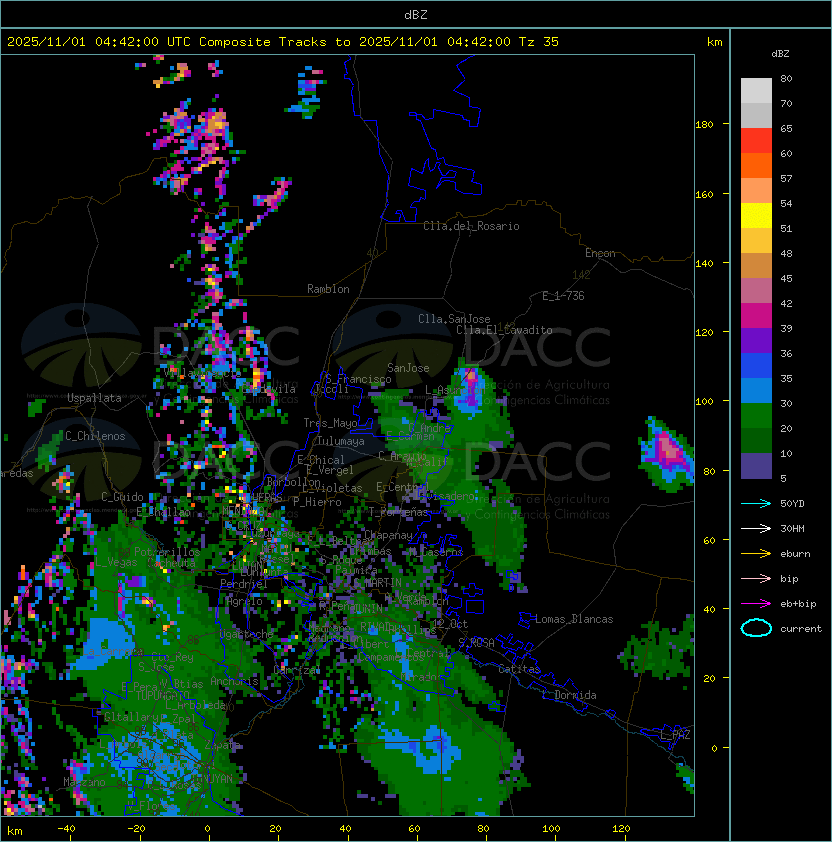Pick the light blue swatch between 35 and 30
Screen dimensions: 832x842
[756, 391]
